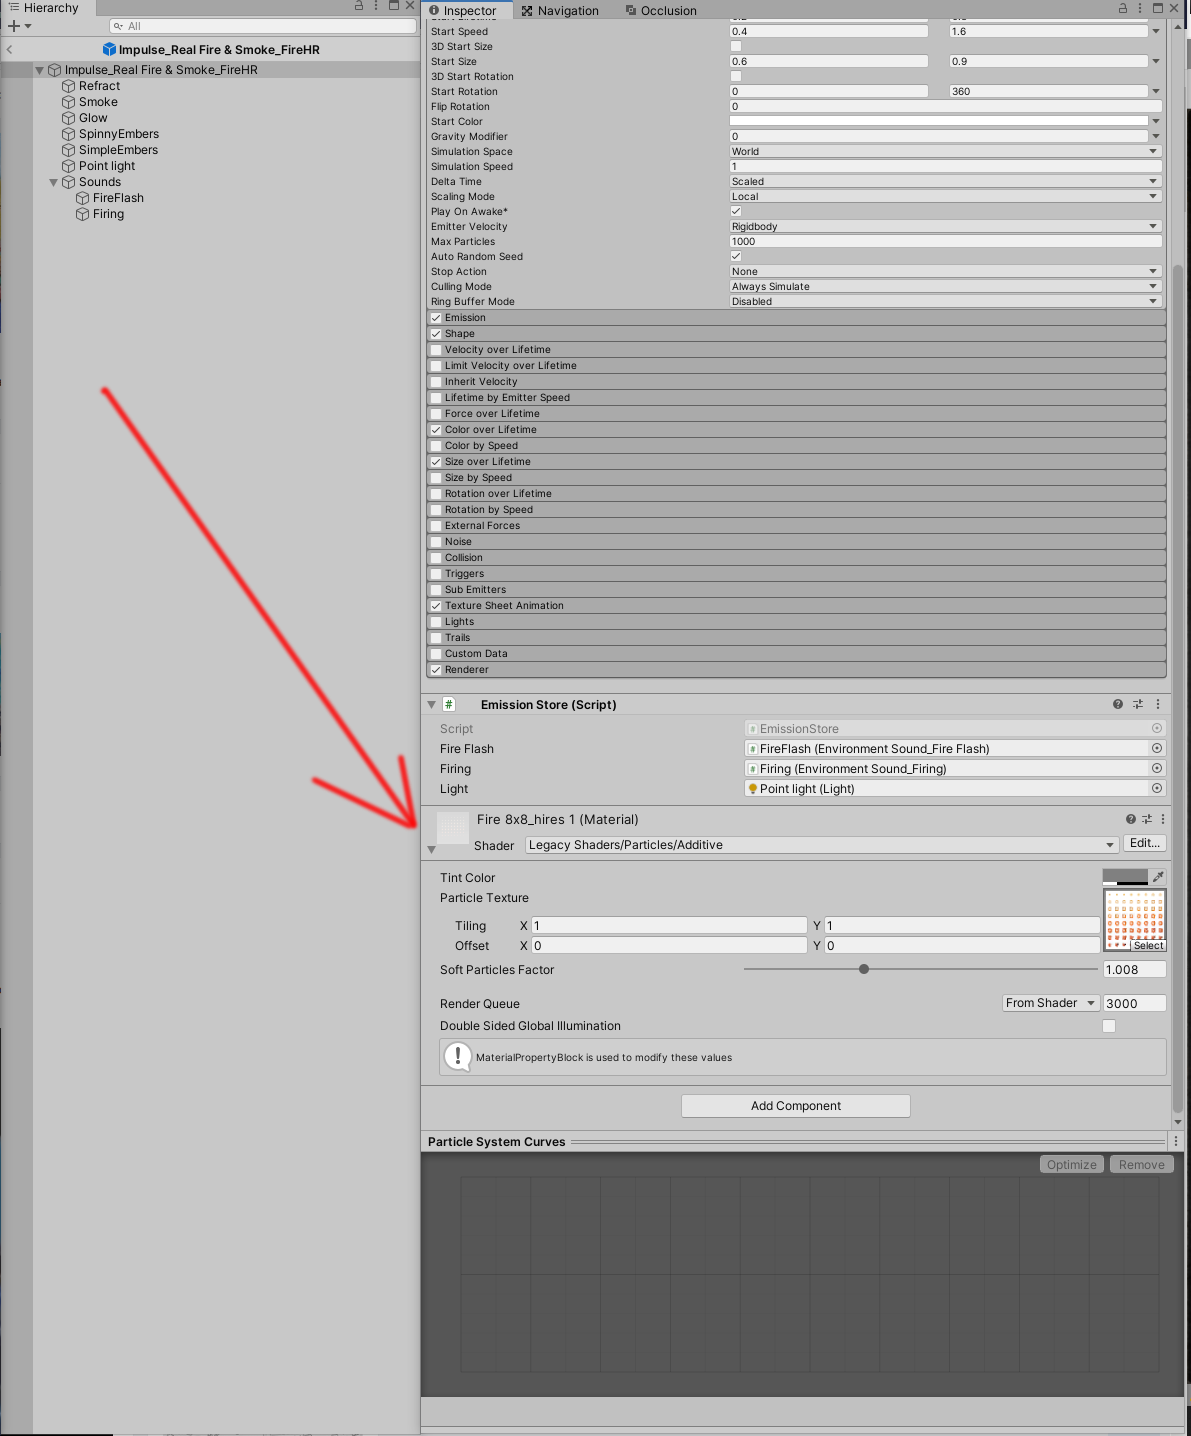Click the help icon on Emission Store script
The width and height of the screenshot is (1191, 1436).
tap(1117, 703)
